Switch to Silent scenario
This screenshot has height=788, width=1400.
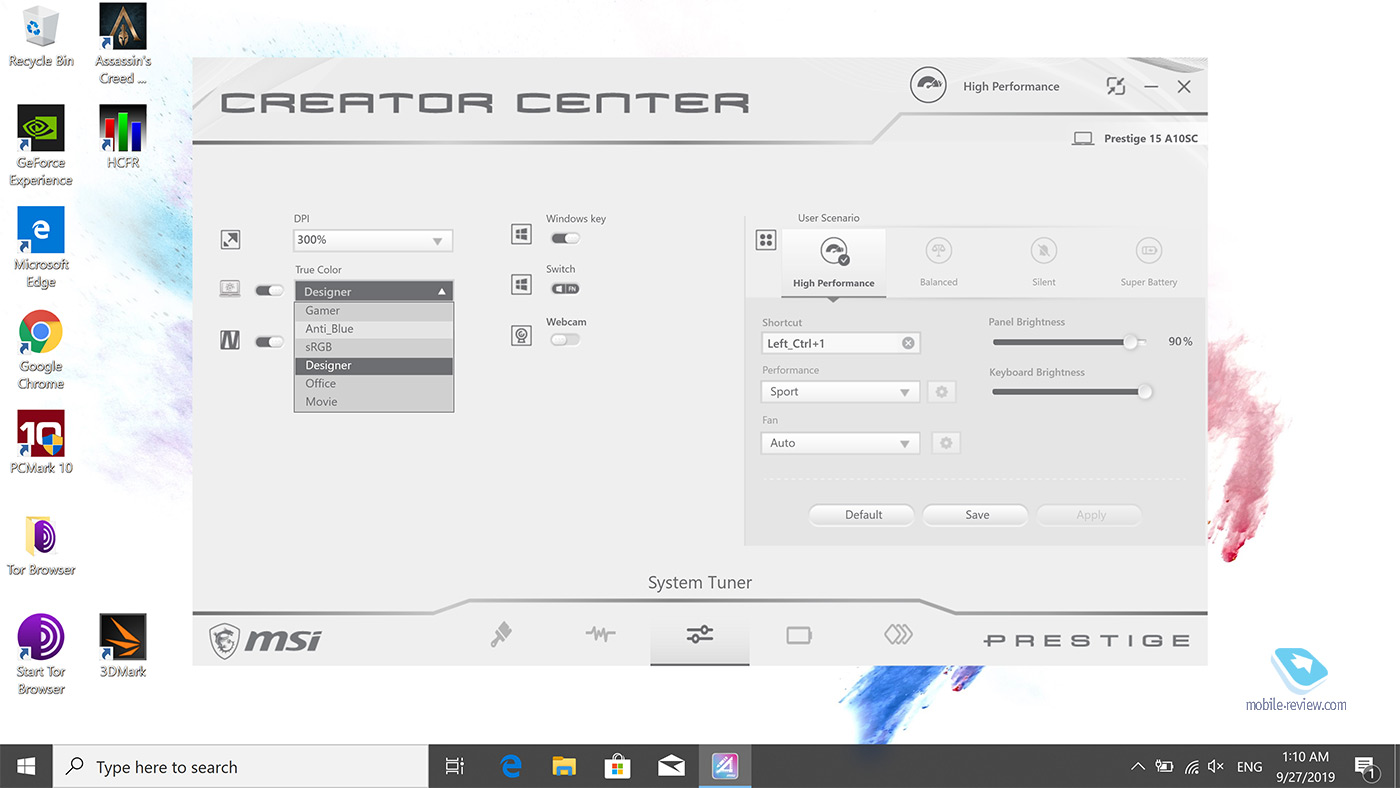point(1043,263)
